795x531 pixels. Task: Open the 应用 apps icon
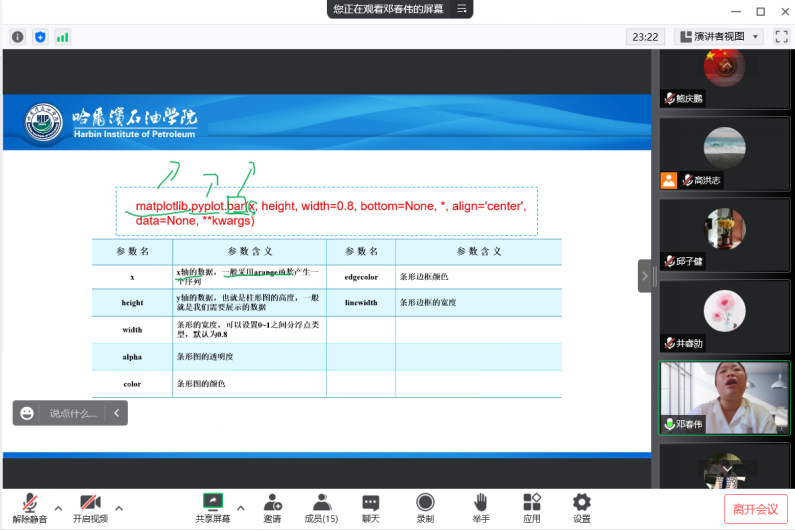point(531,507)
